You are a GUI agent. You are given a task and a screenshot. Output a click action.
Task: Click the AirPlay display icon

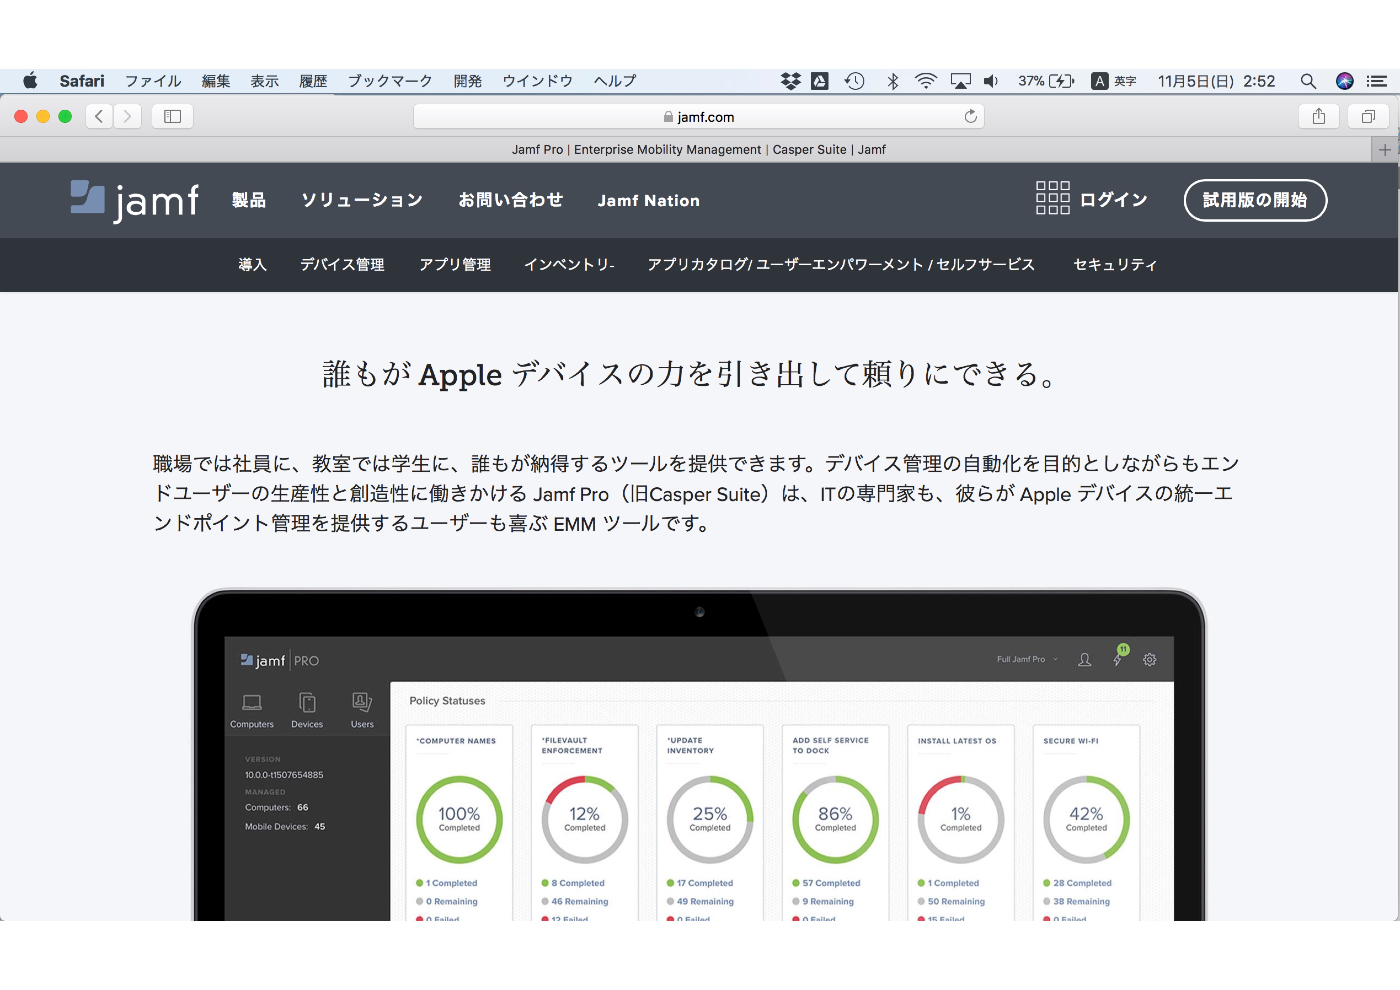pyautogui.click(x=960, y=81)
